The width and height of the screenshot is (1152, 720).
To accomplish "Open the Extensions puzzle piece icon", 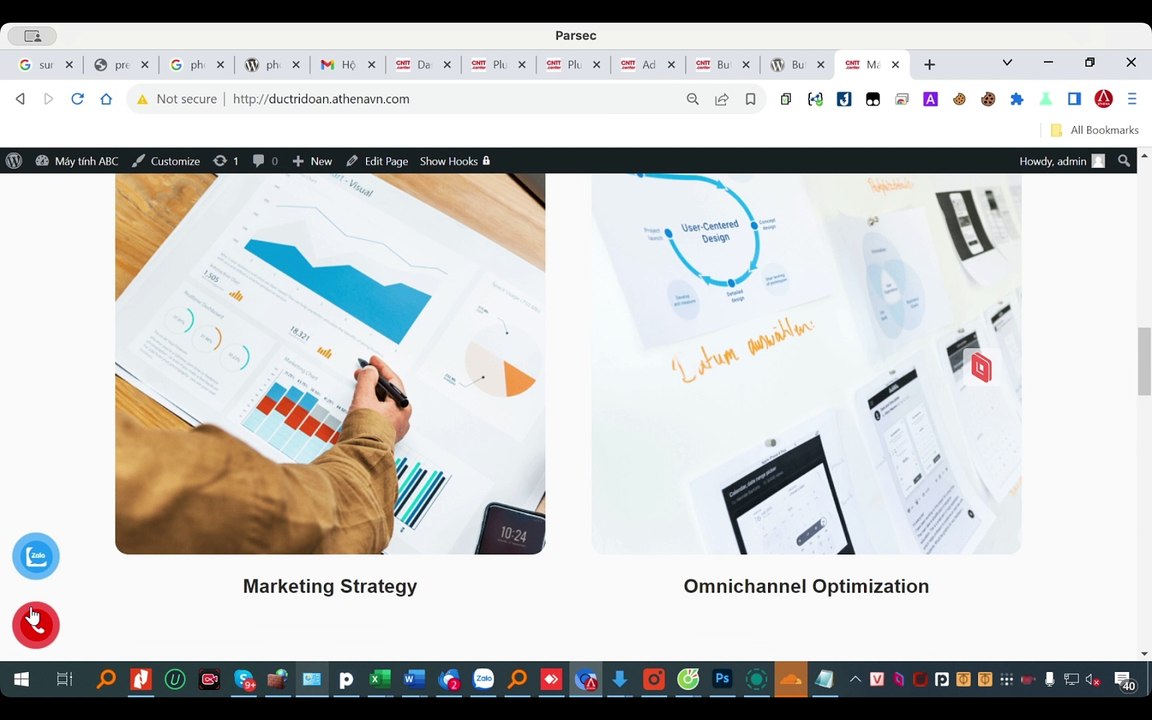I will (x=1017, y=98).
